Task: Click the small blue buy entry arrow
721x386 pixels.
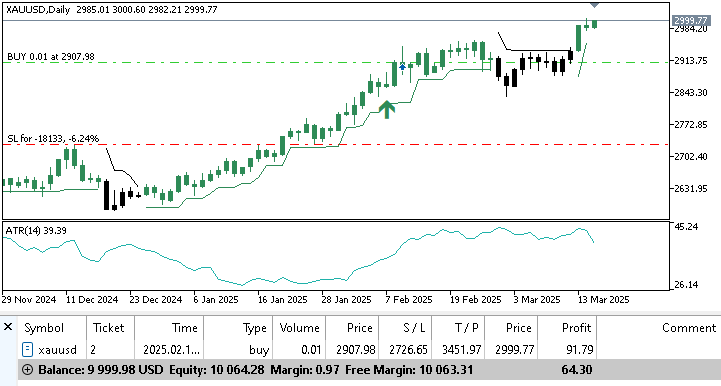Action: tap(402, 68)
